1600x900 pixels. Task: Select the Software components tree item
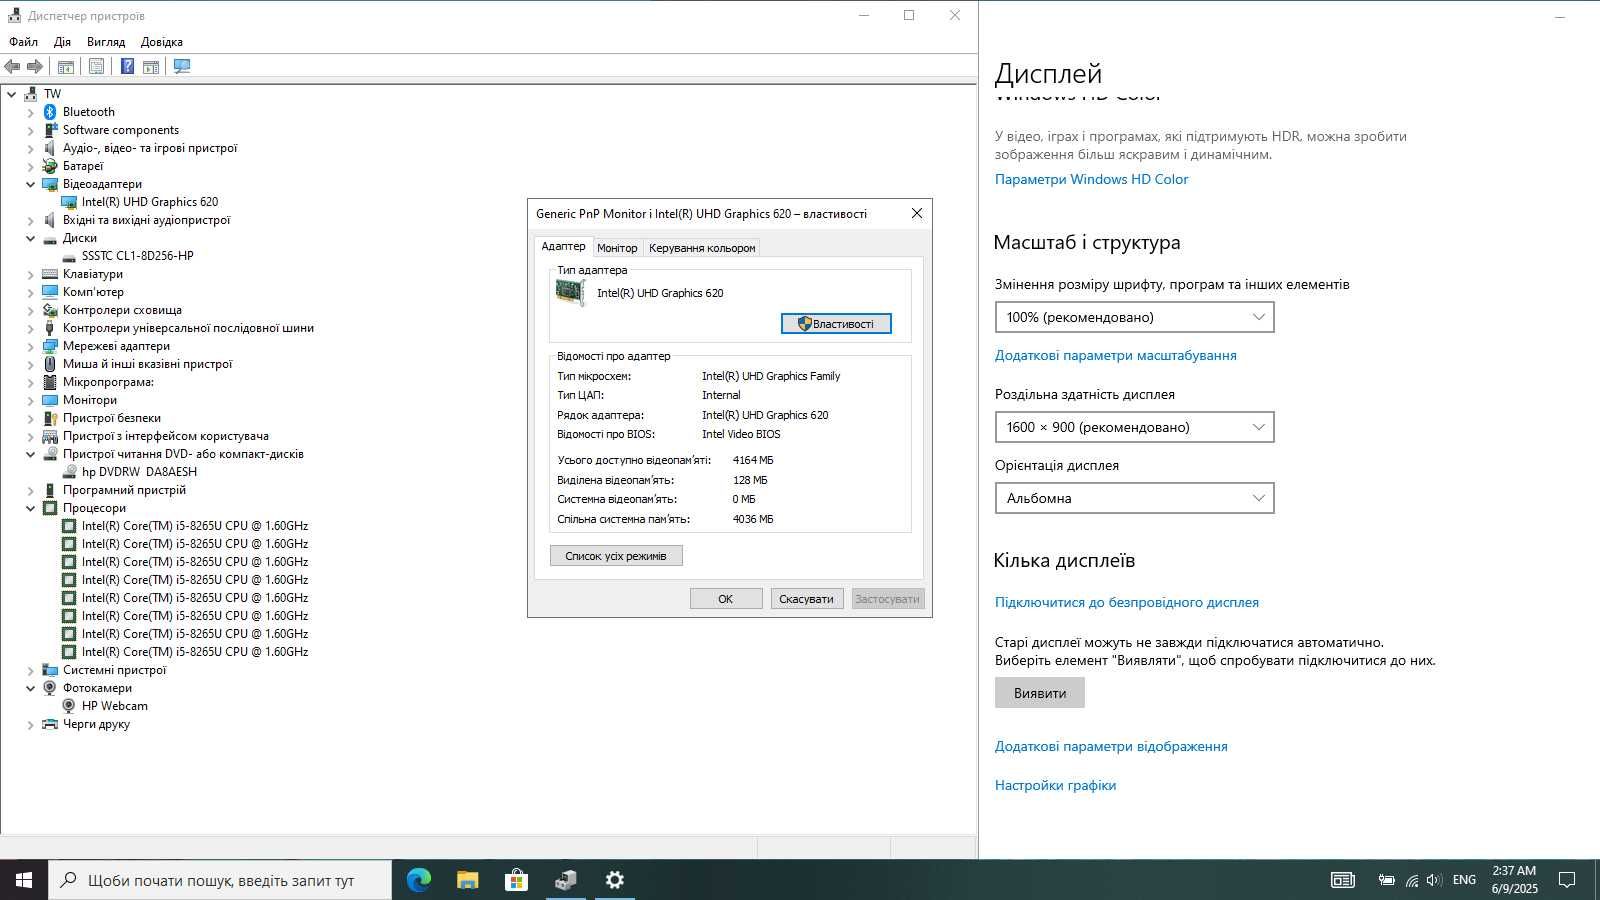point(121,130)
